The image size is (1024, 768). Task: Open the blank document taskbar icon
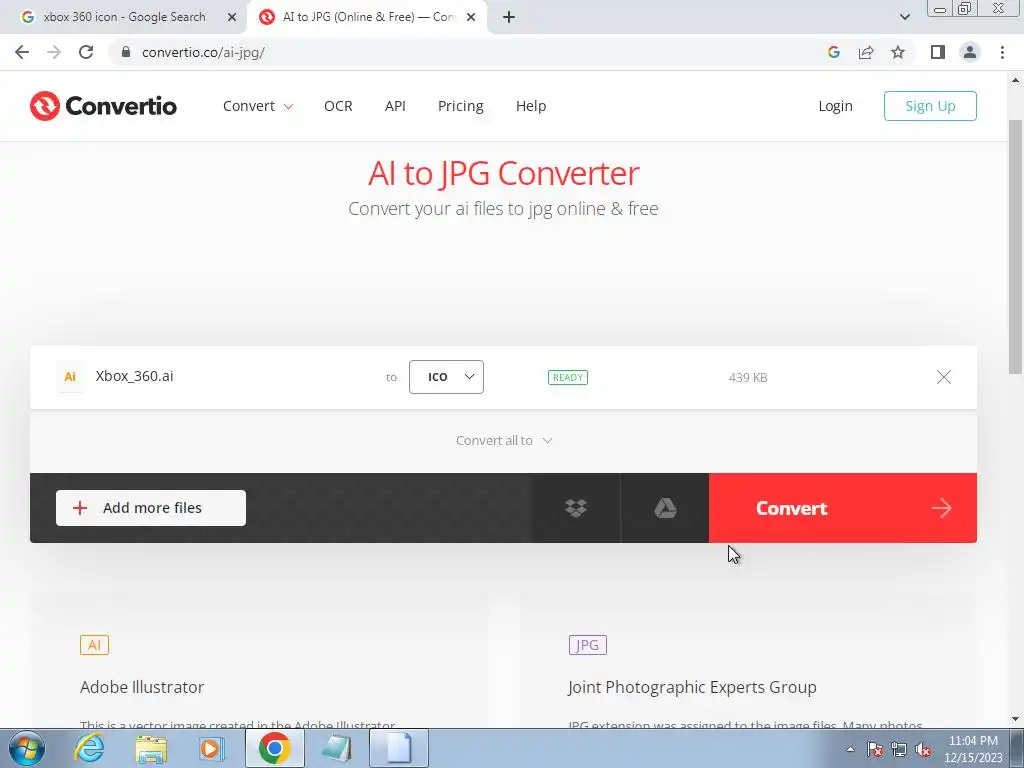(x=399, y=748)
